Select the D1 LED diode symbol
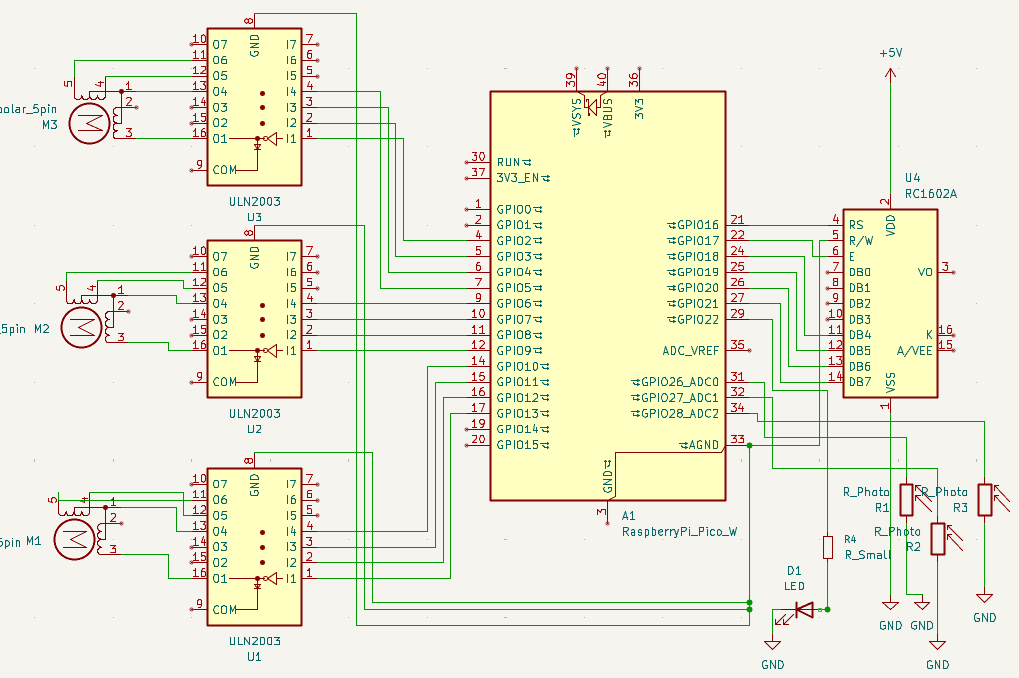Viewport: 1019px width, 678px height. (x=805, y=610)
